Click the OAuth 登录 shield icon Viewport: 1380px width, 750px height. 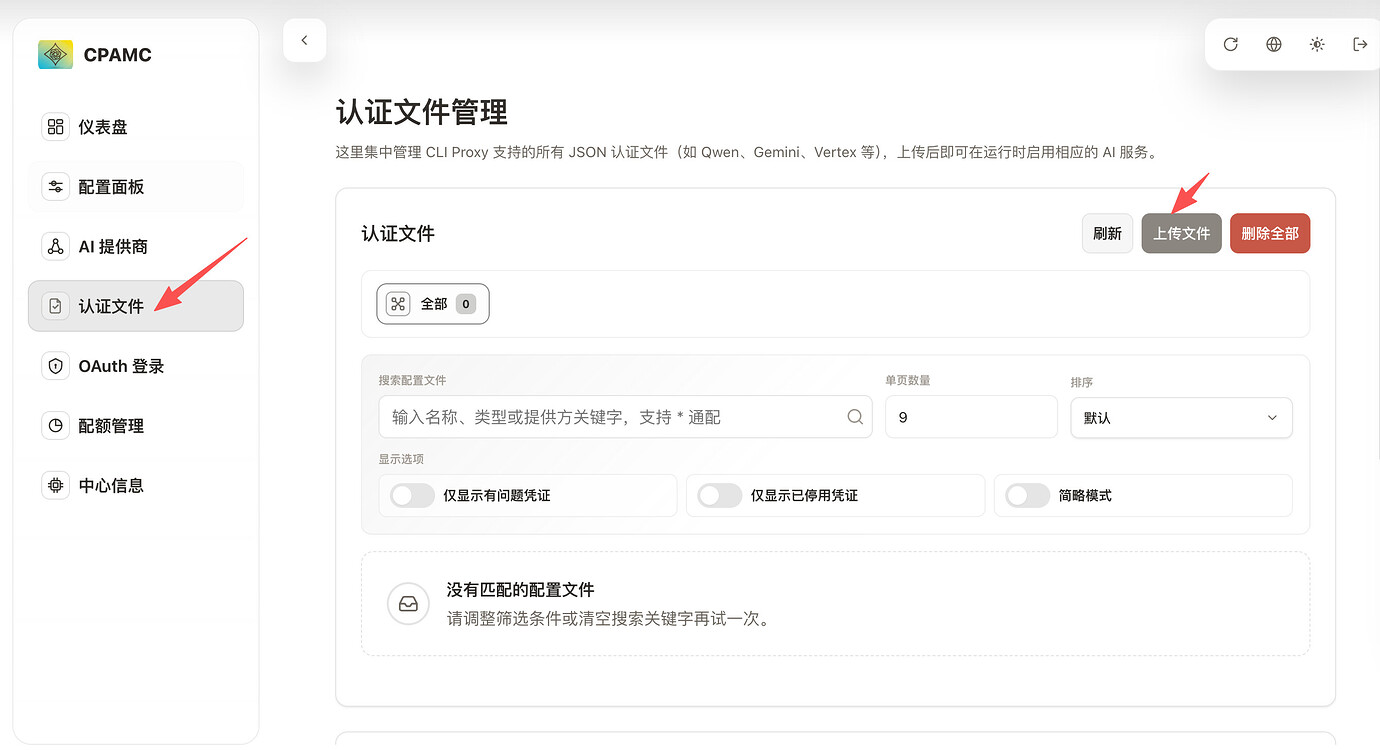pyautogui.click(x=56, y=366)
